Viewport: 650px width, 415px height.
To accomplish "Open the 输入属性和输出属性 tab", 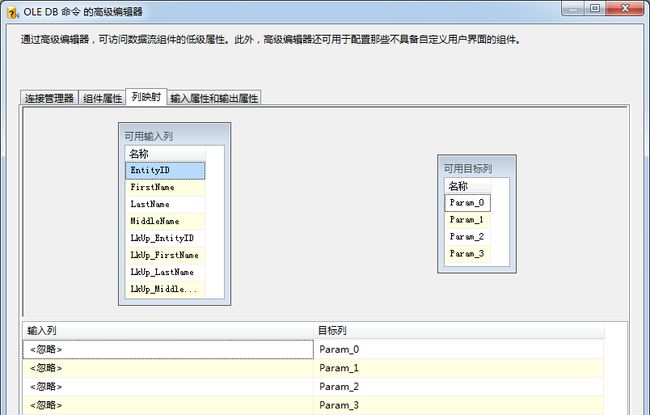I will pyautogui.click(x=214, y=98).
